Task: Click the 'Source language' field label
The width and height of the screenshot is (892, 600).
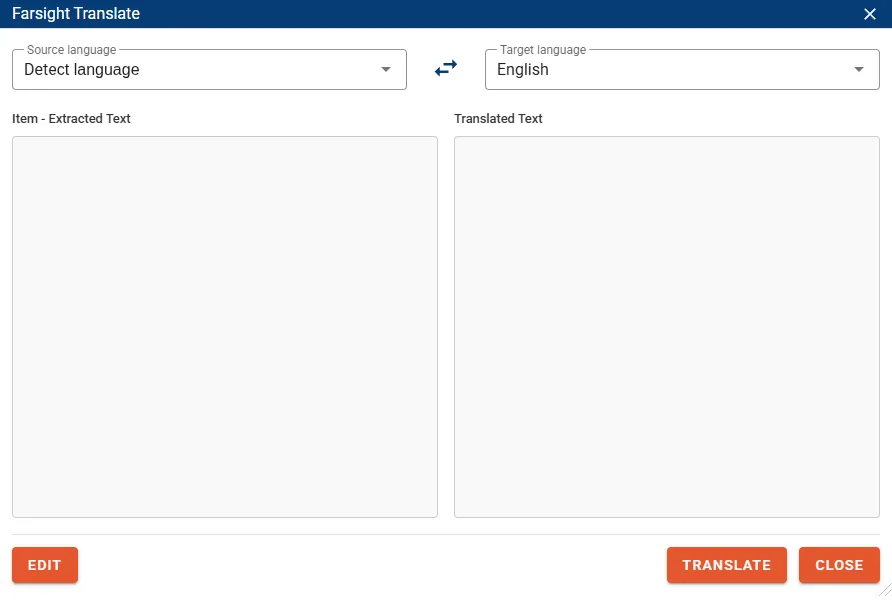Action: coord(71,50)
